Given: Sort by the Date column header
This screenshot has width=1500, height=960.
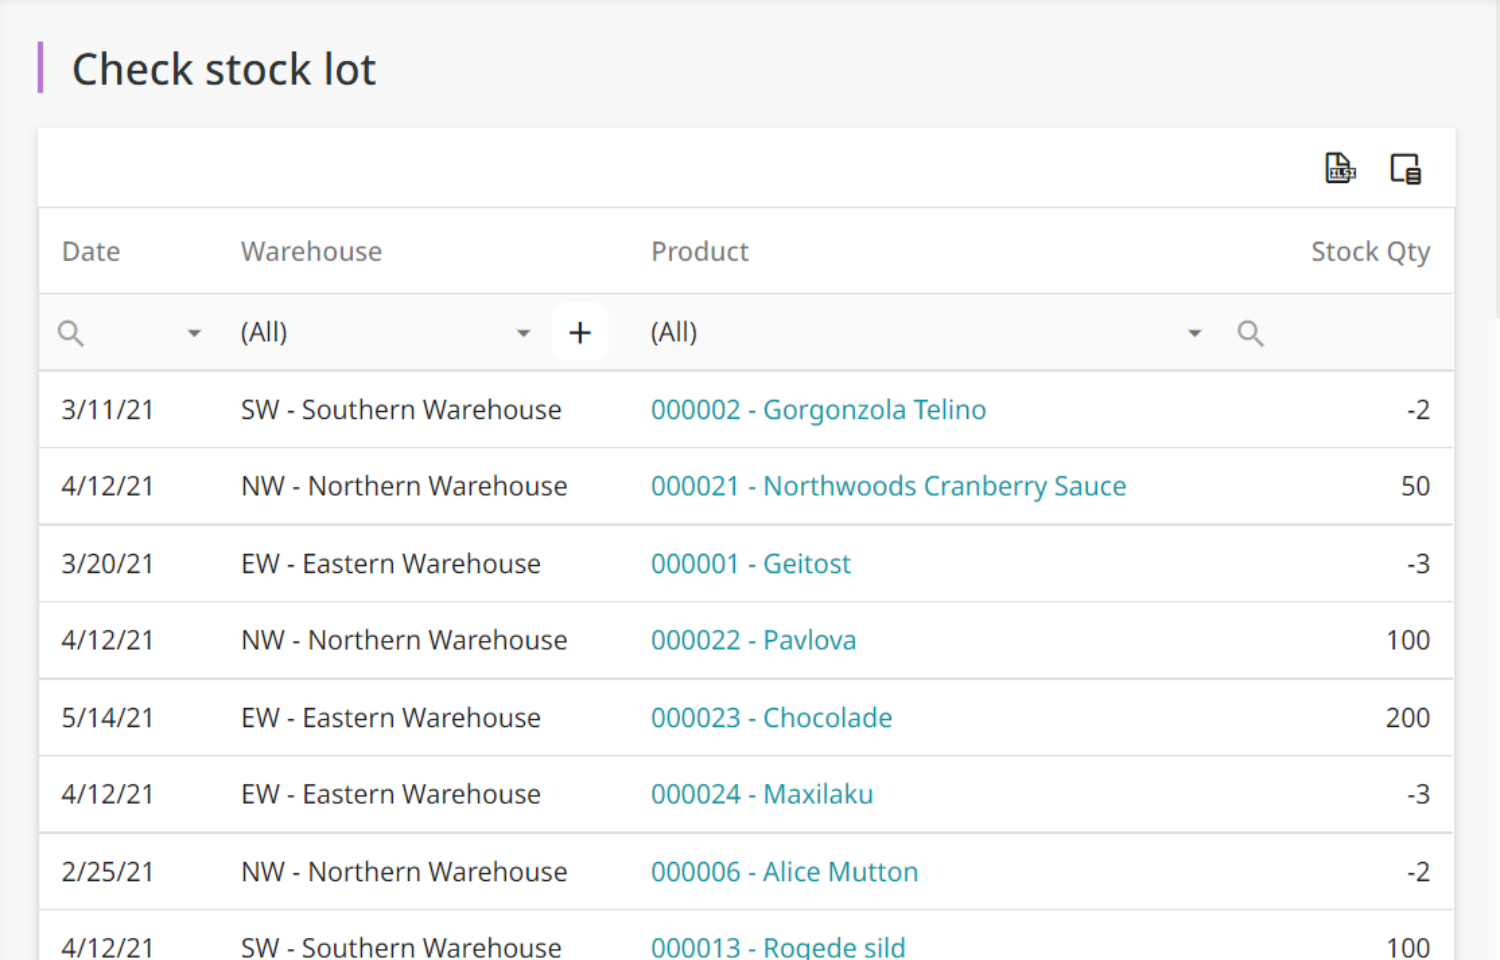Looking at the screenshot, I should point(91,251).
